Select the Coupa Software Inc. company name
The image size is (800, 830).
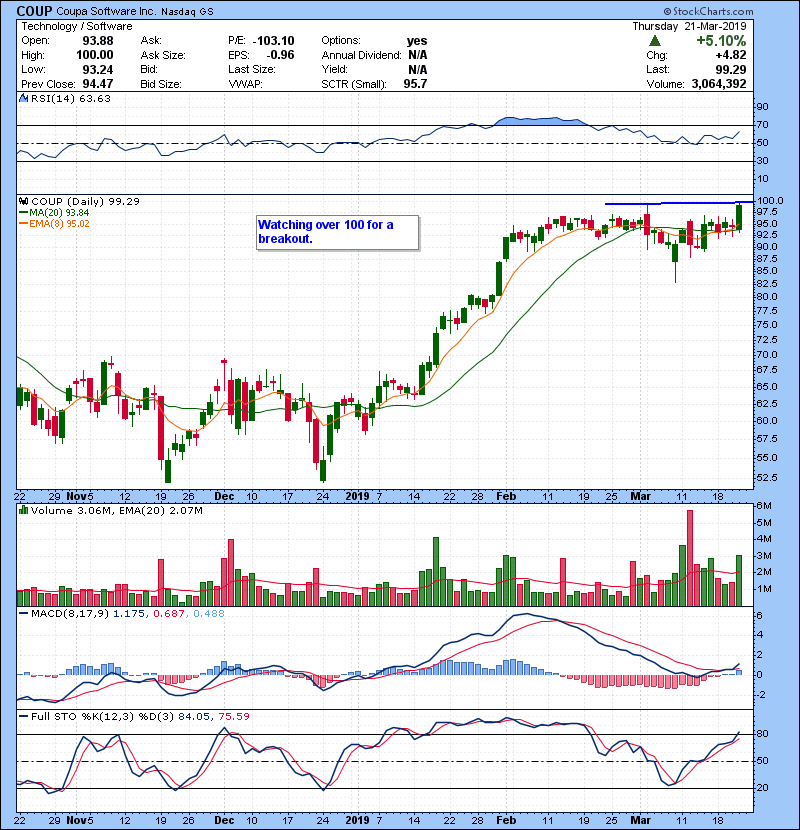[x=106, y=12]
